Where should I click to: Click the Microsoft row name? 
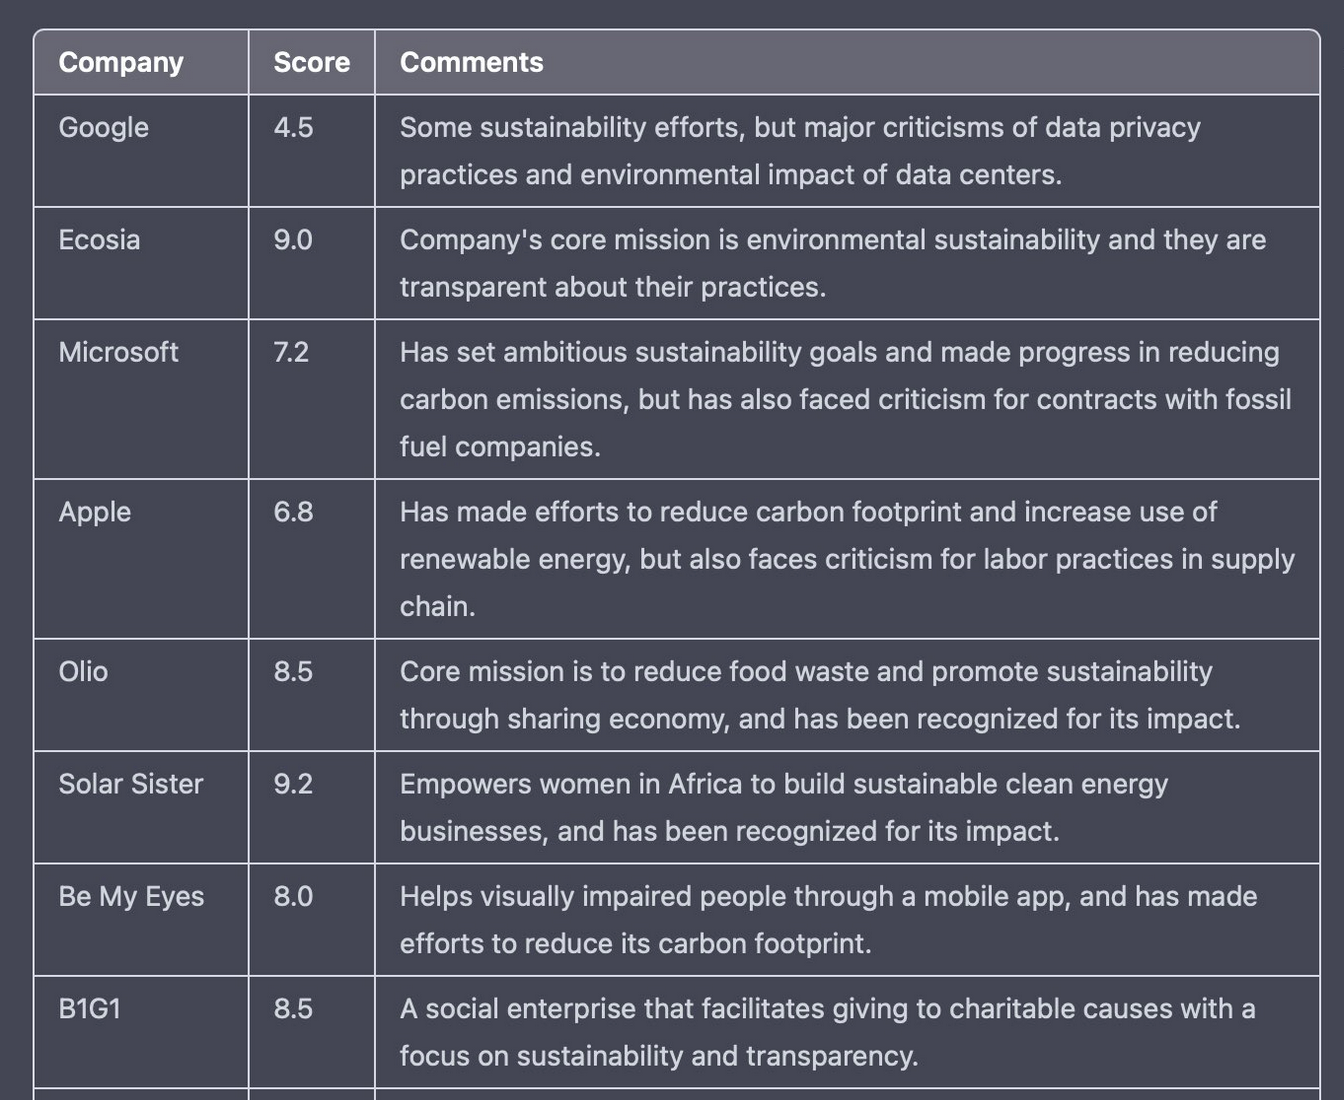coord(118,352)
